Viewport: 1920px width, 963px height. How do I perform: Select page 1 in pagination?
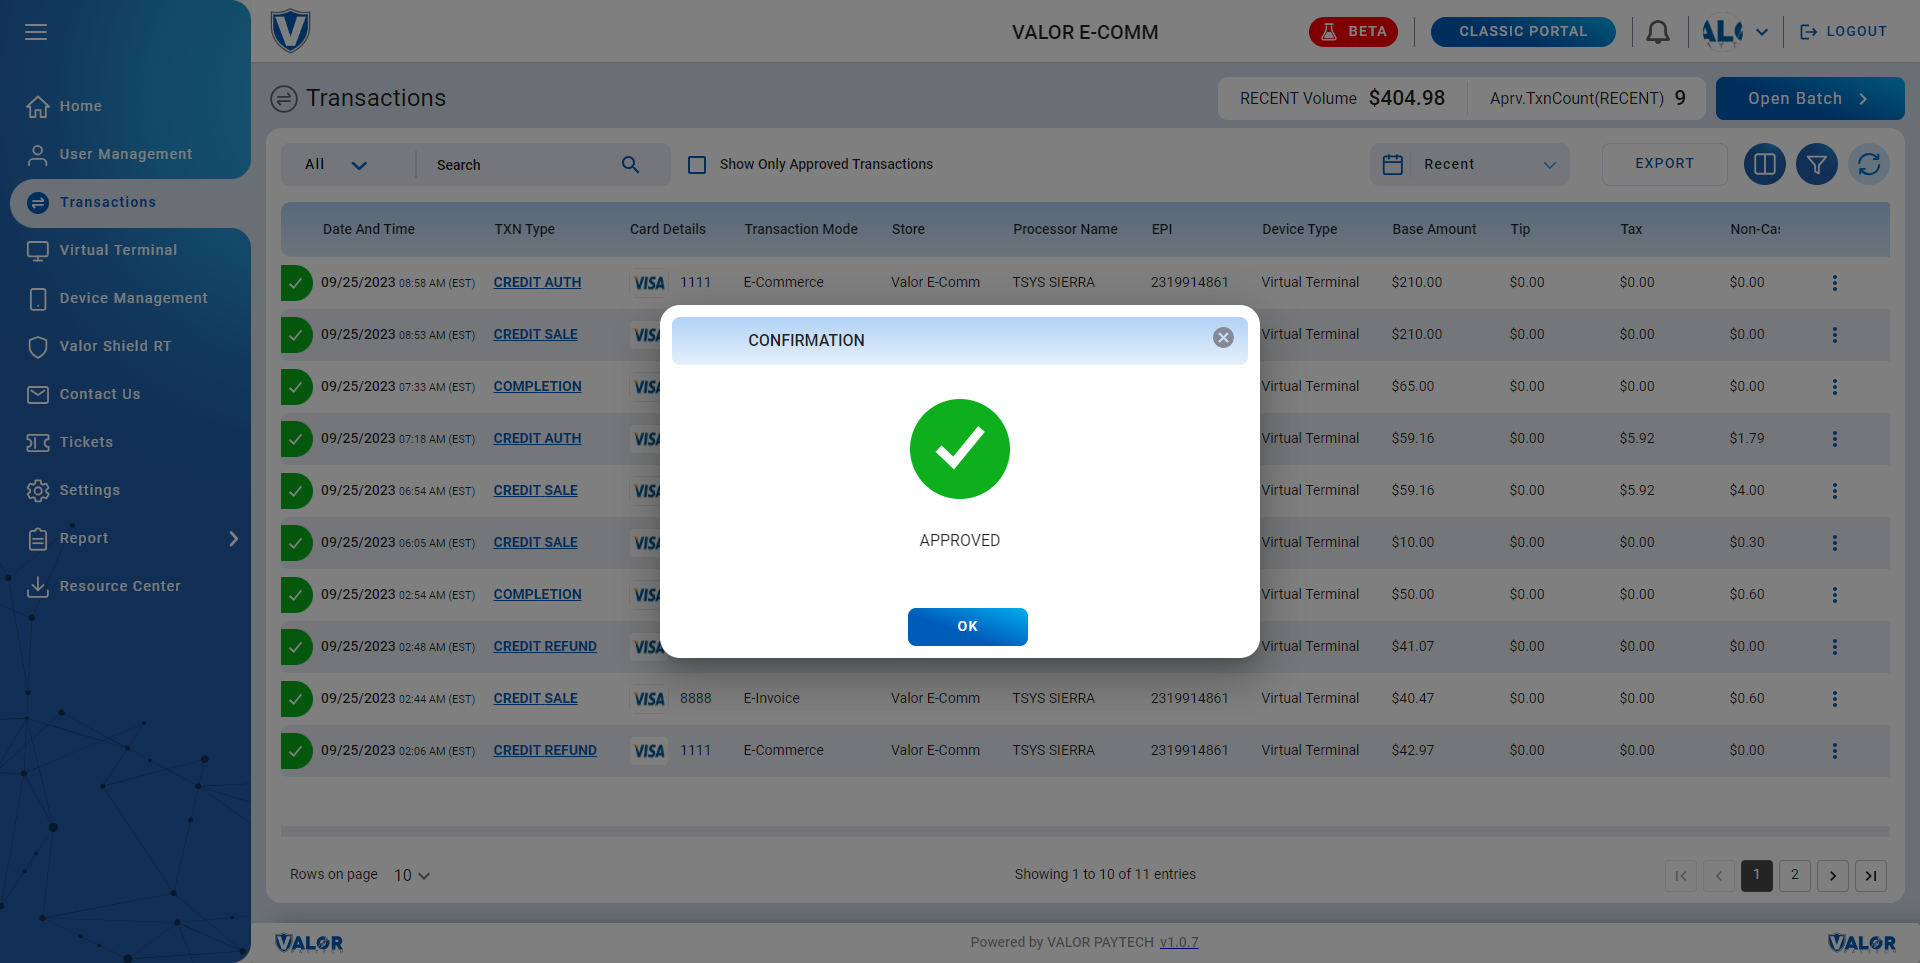[x=1757, y=876]
